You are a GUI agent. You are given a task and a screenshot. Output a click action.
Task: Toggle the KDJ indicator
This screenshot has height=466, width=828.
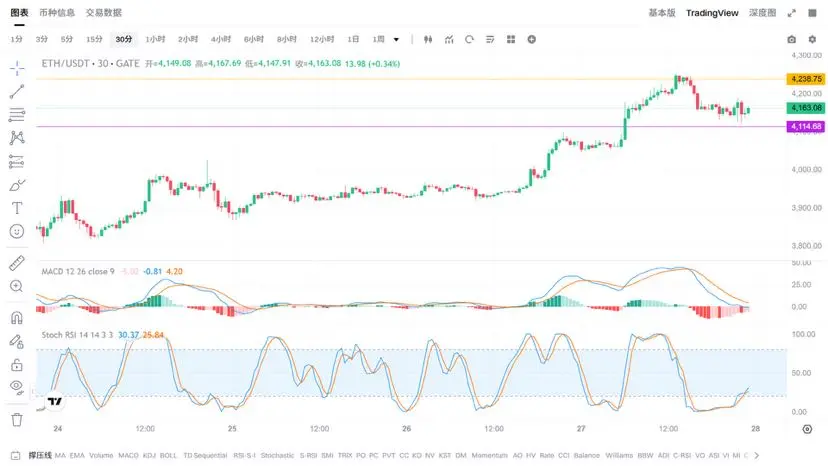click(x=149, y=455)
